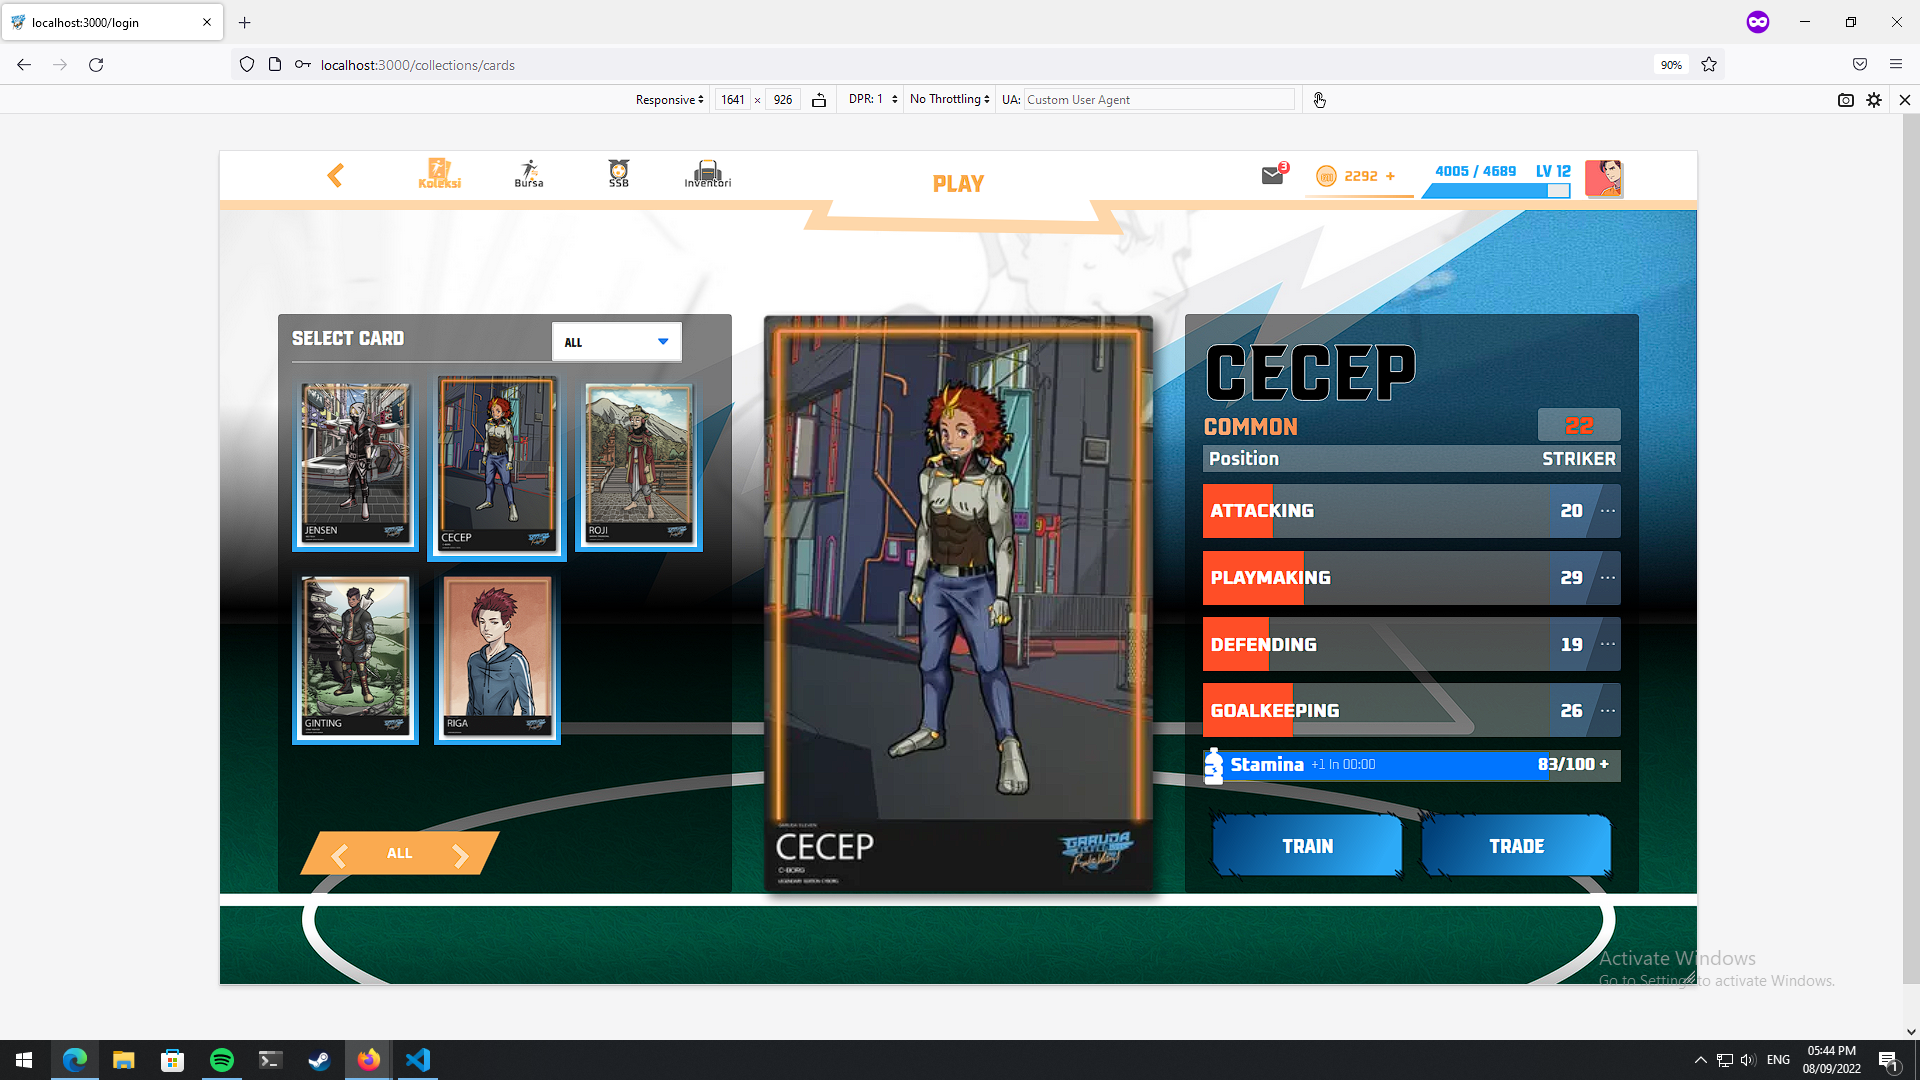Take screenshot using devtools camera icon
The image size is (1920, 1080).
click(1846, 100)
